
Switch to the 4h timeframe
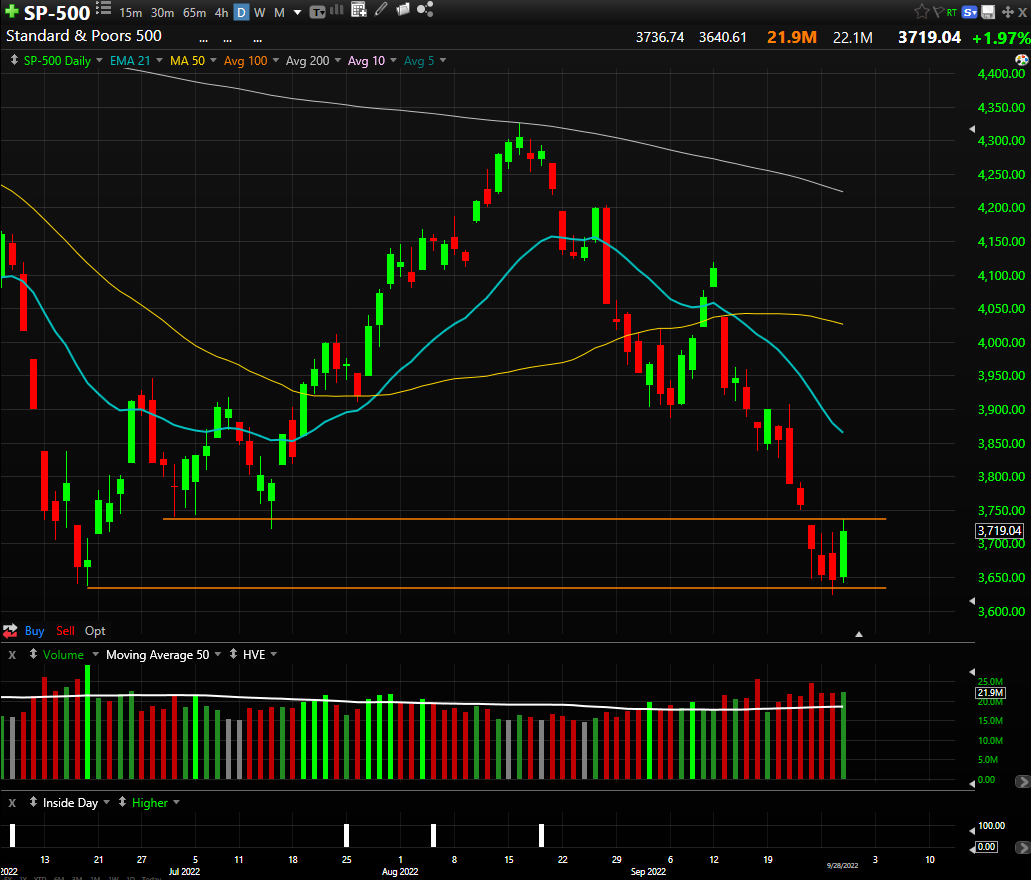(x=222, y=12)
